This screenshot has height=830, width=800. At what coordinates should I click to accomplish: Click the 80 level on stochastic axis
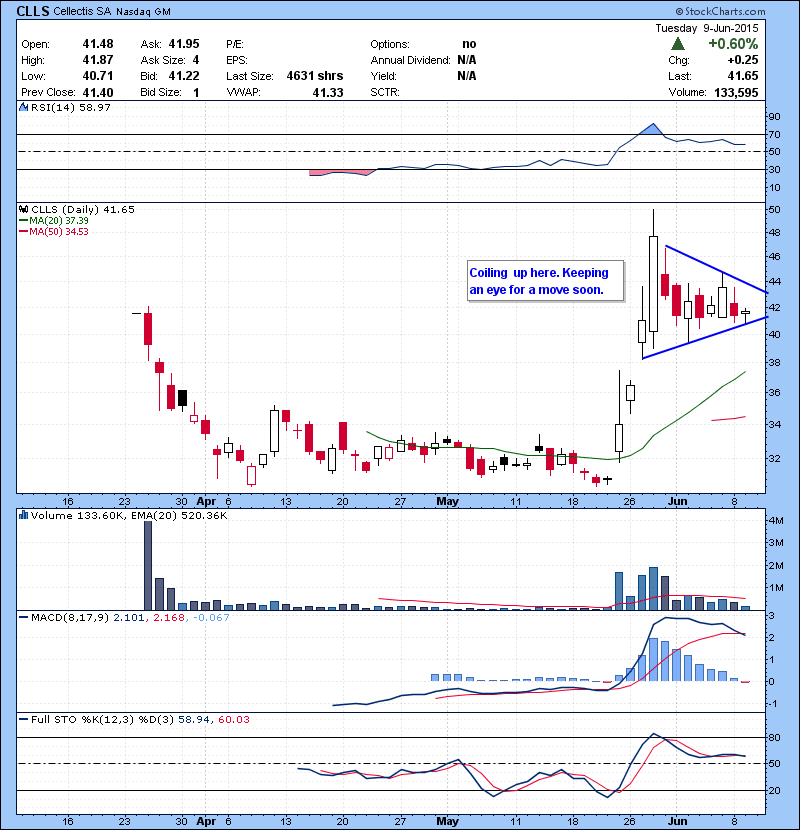[x=774, y=737]
